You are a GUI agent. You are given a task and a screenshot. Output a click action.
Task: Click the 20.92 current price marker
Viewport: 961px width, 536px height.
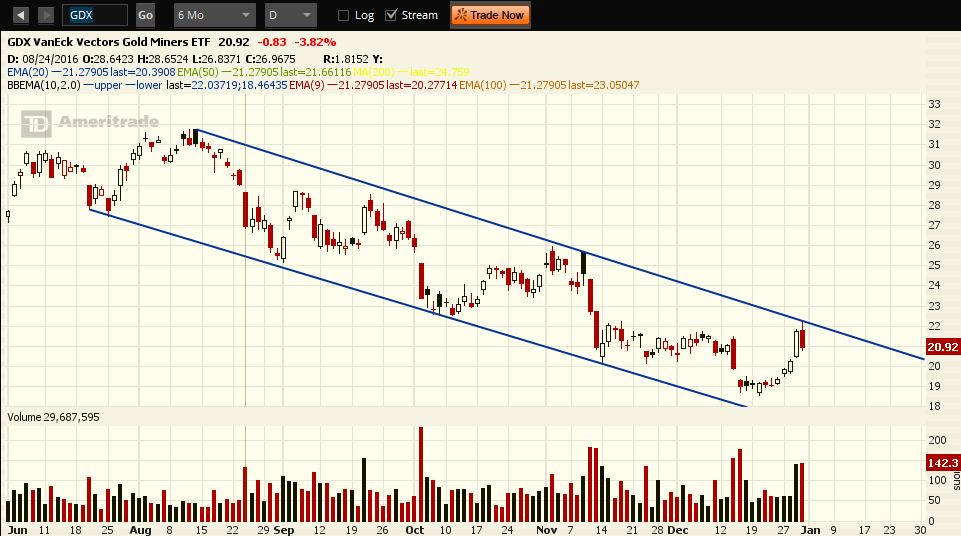pos(942,347)
